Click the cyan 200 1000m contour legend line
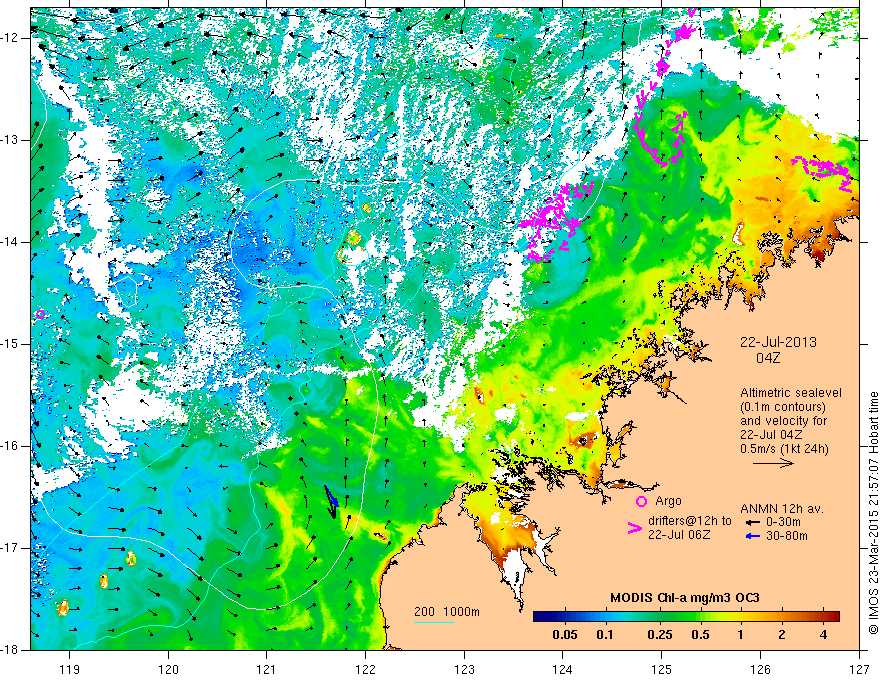Image resolution: width=880 pixels, height=680 pixels. point(433,622)
